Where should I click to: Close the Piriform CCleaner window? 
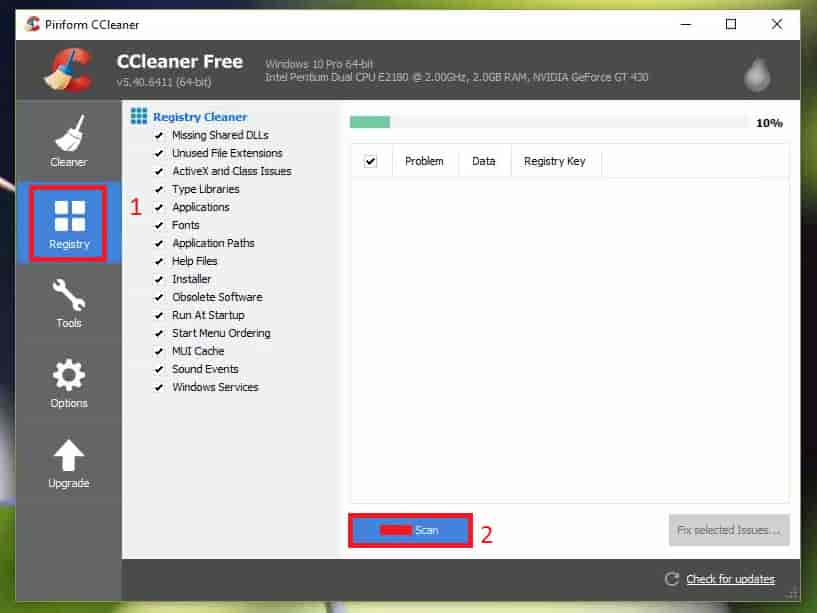(x=776, y=24)
